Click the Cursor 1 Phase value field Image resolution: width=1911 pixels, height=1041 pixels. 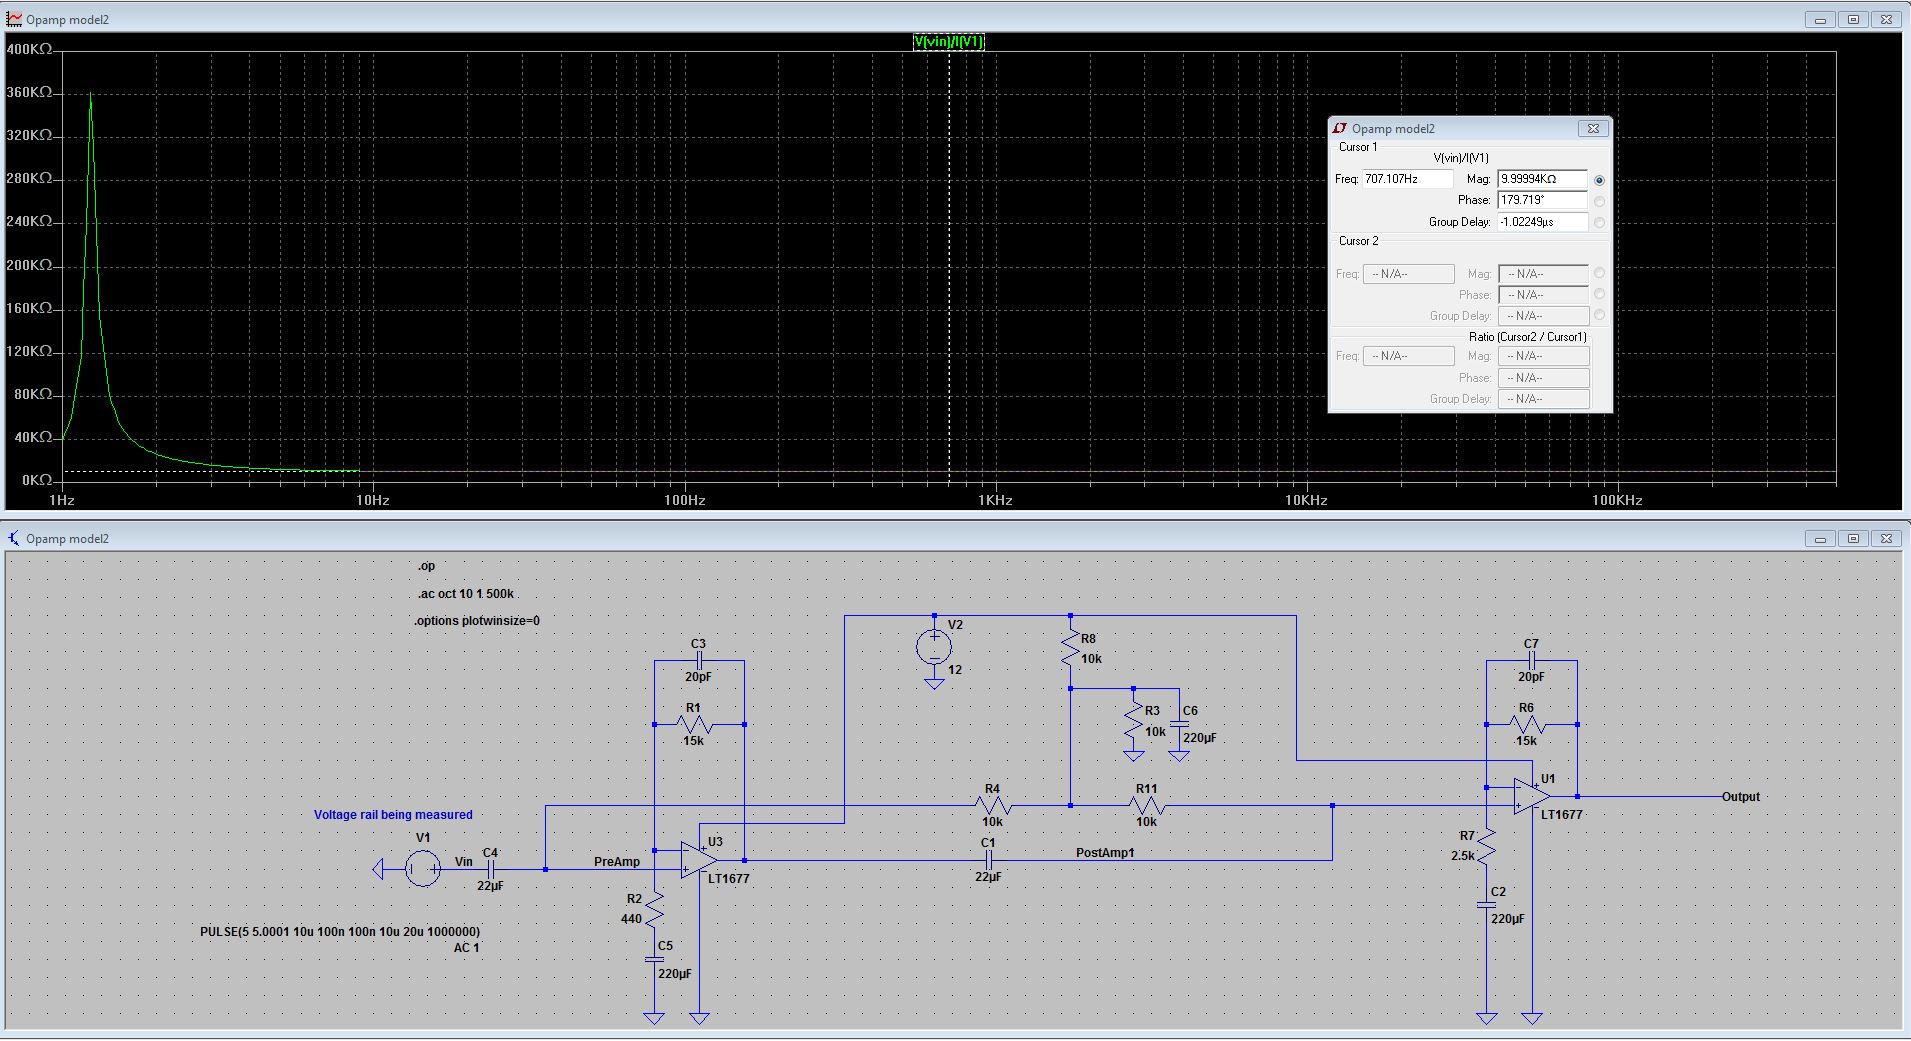tap(1542, 200)
